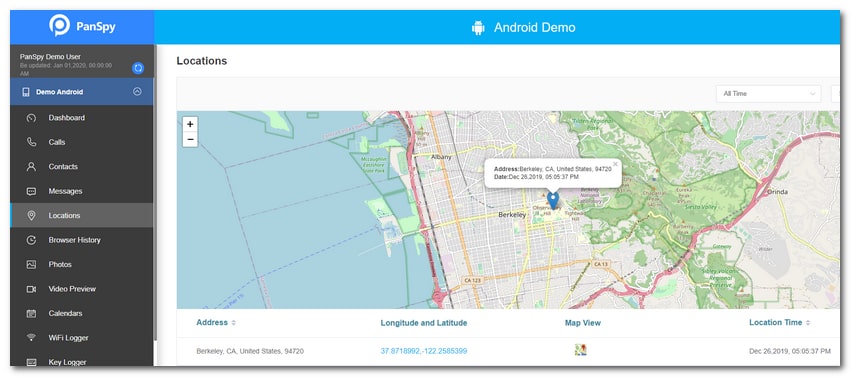851x377 pixels.
Task: Click PanSpy Demo User name
Action: (x=50, y=56)
